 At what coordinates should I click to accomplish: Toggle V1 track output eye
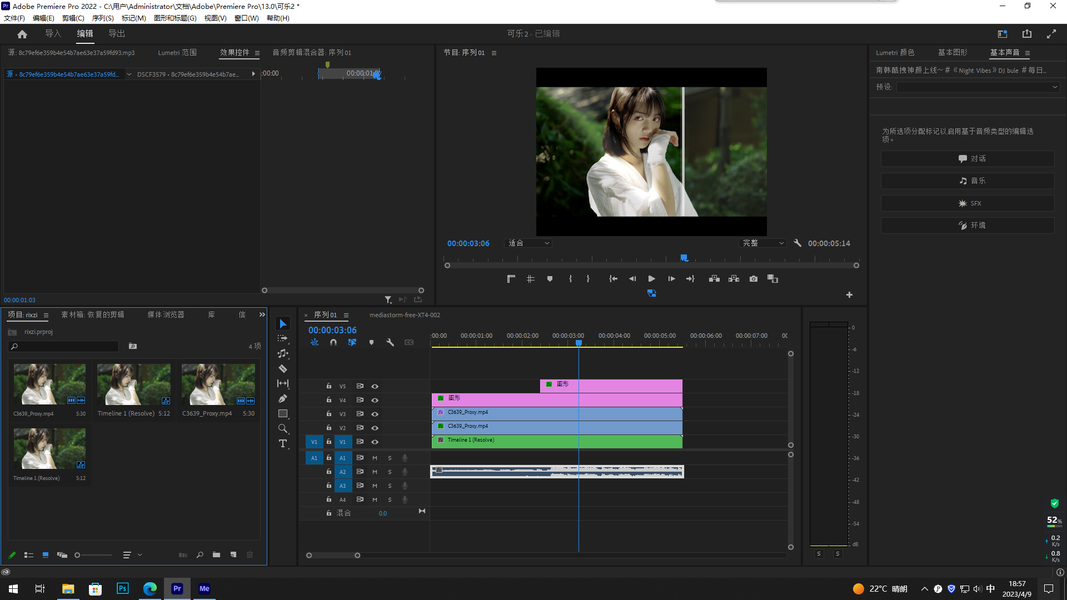[x=375, y=441]
